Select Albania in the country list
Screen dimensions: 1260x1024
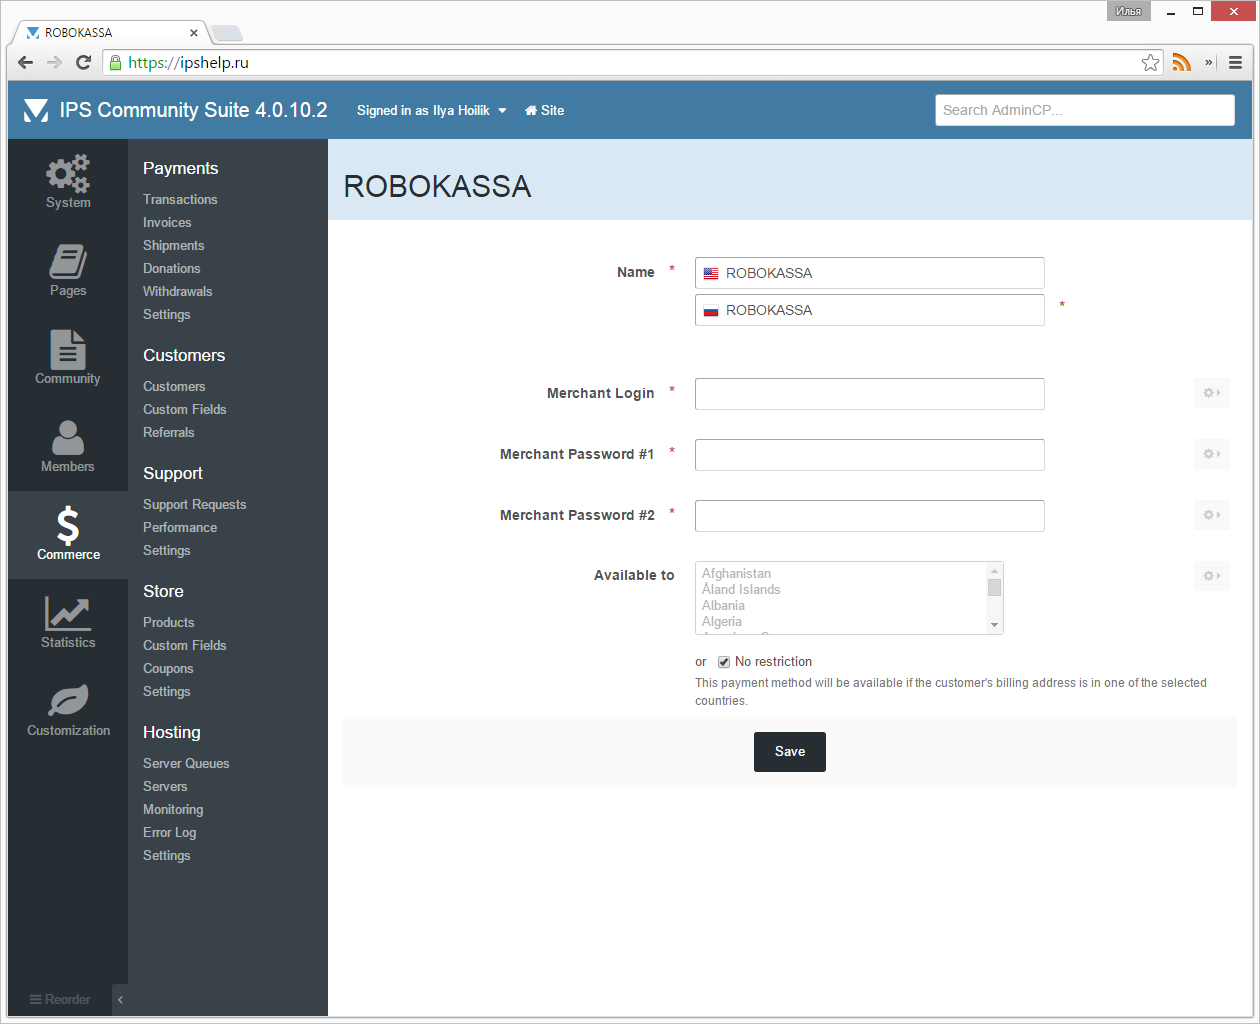(723, 606)
